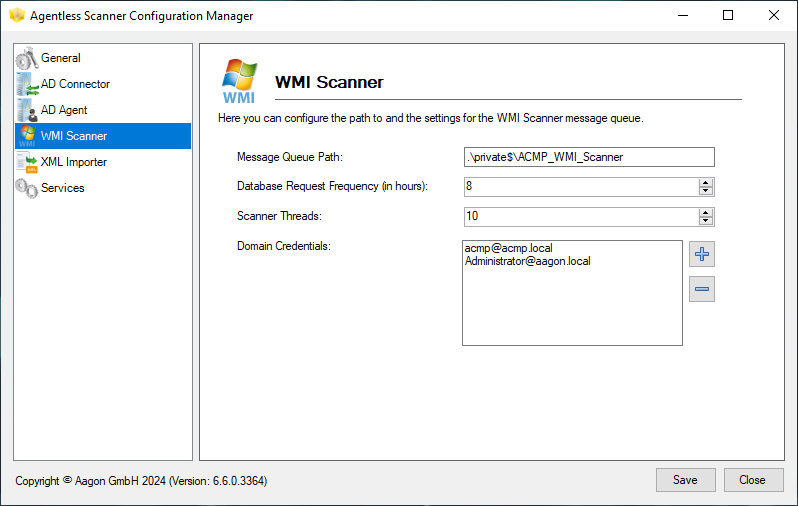Click the Database Request Frequency label

[x=332, y=186]
